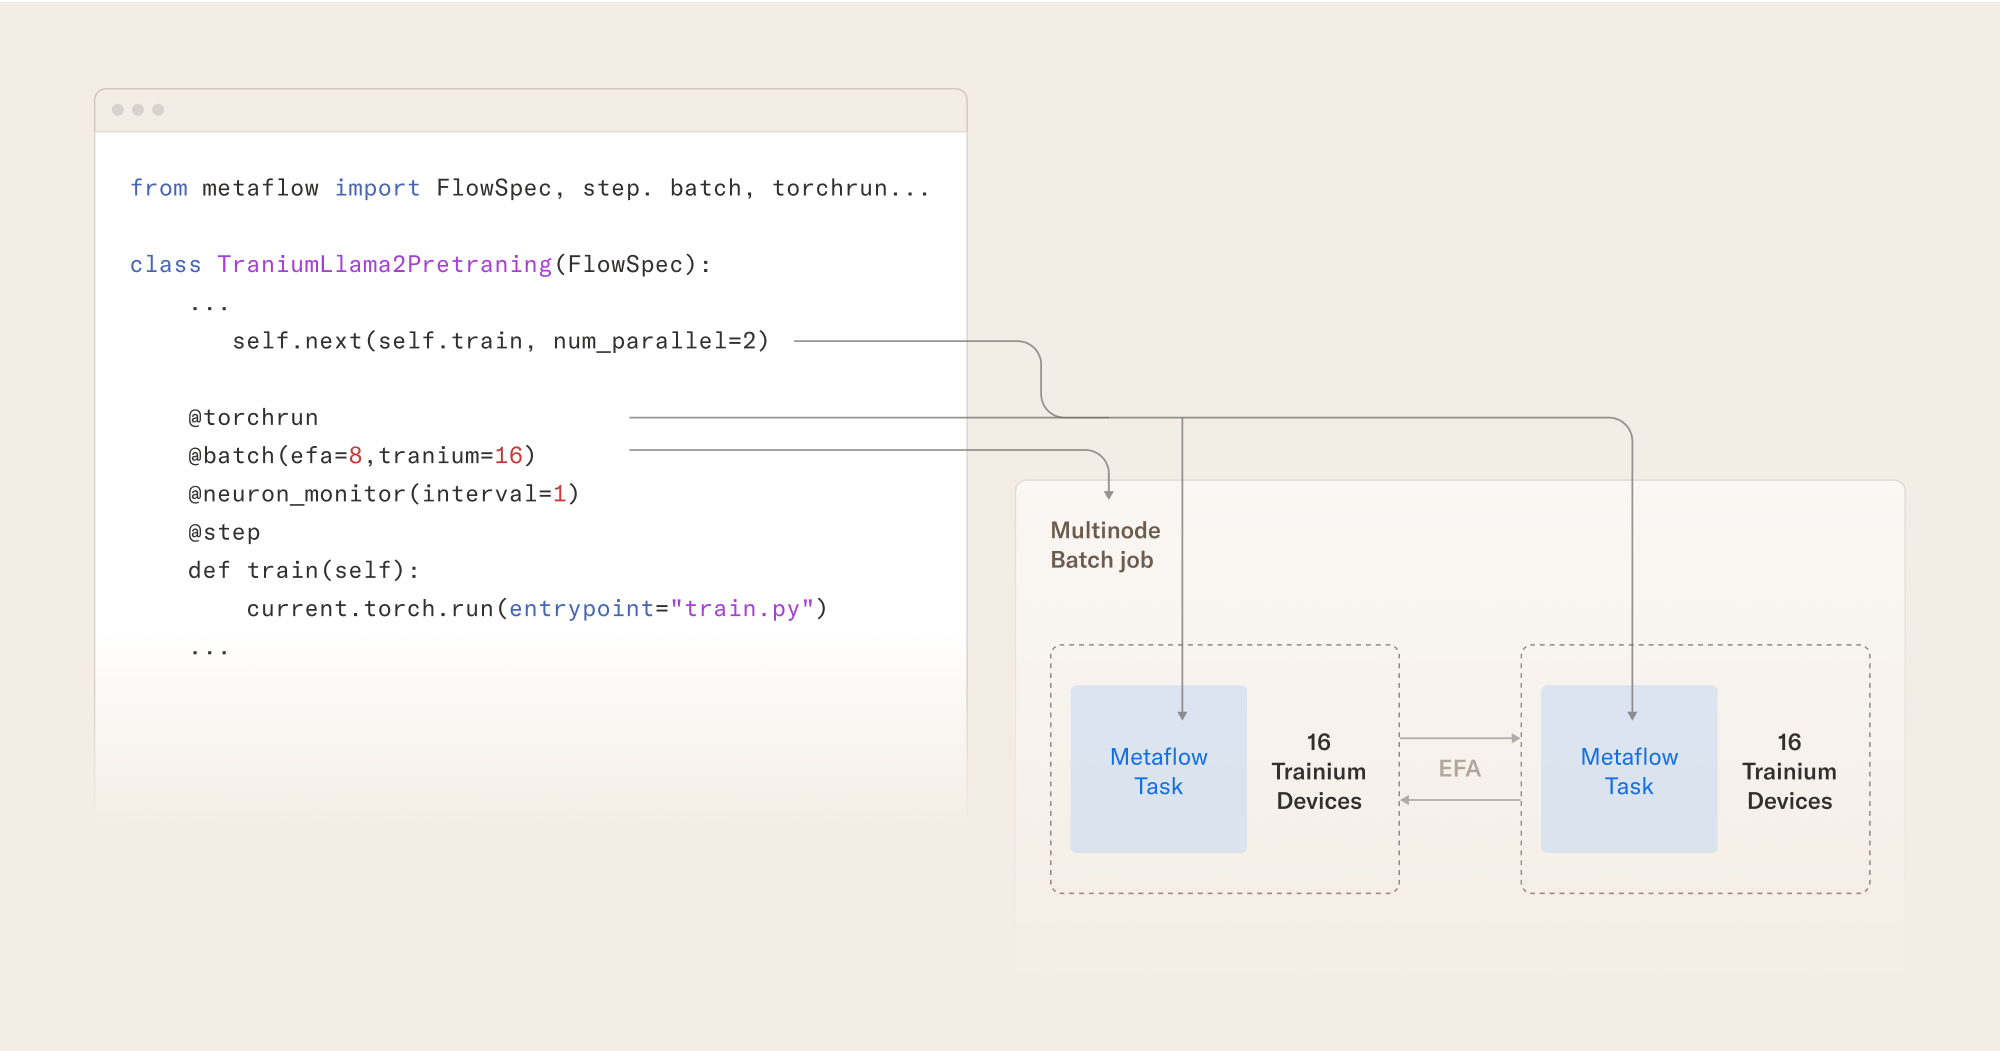Click the code window title bar
This screenshot has height=1051, width=2000.
[530, 111]
